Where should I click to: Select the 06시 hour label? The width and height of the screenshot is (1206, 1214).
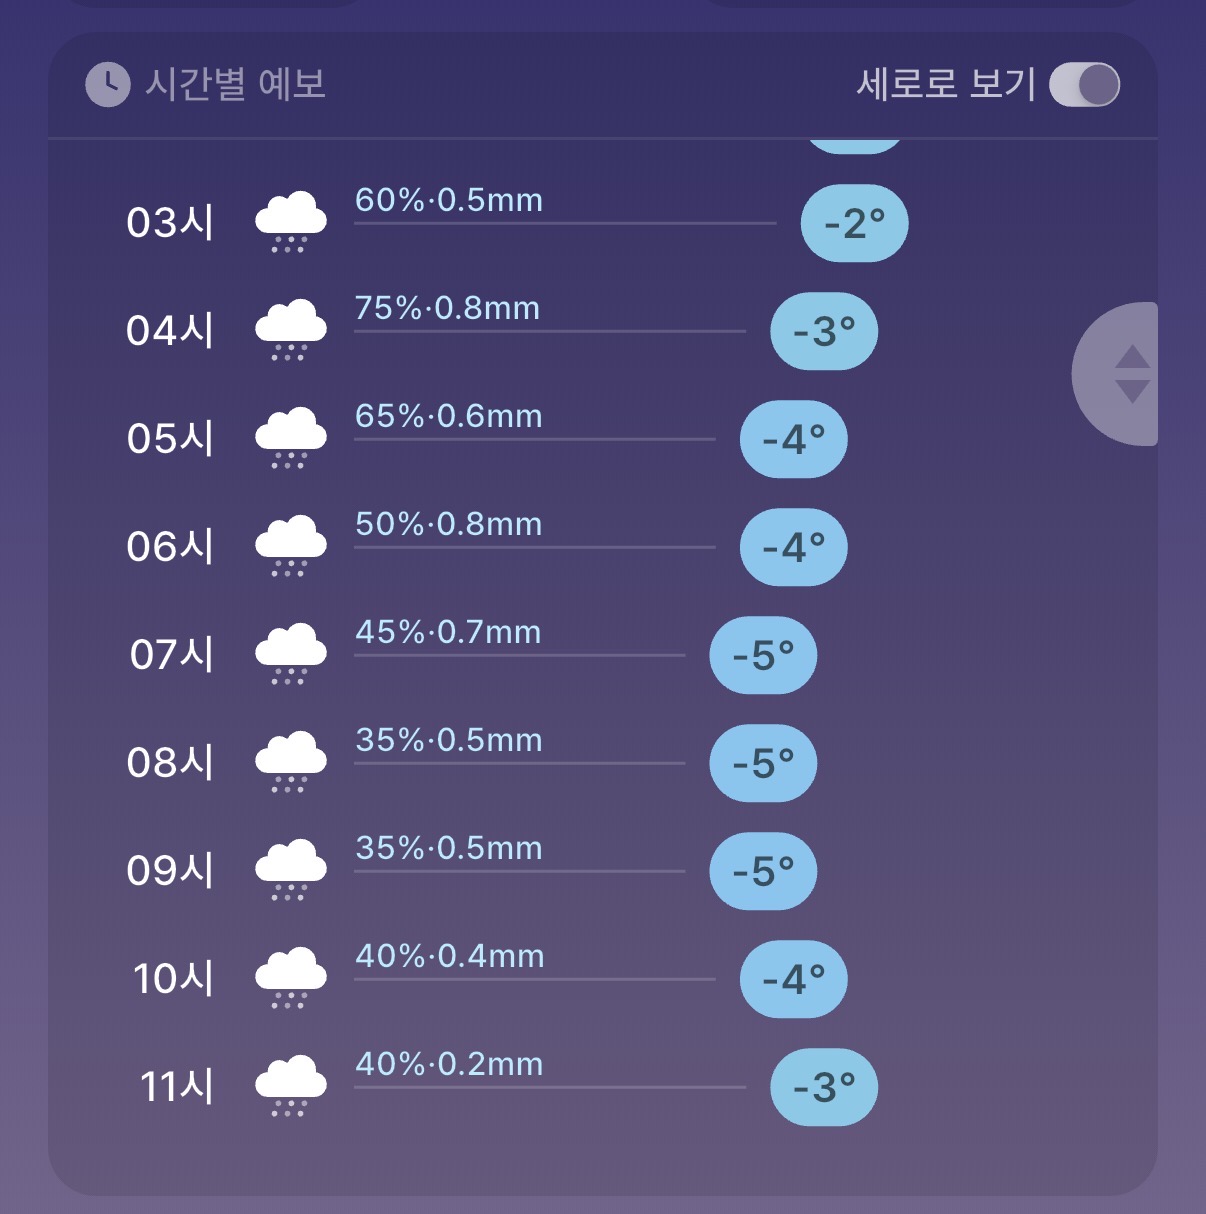point(170,546)
